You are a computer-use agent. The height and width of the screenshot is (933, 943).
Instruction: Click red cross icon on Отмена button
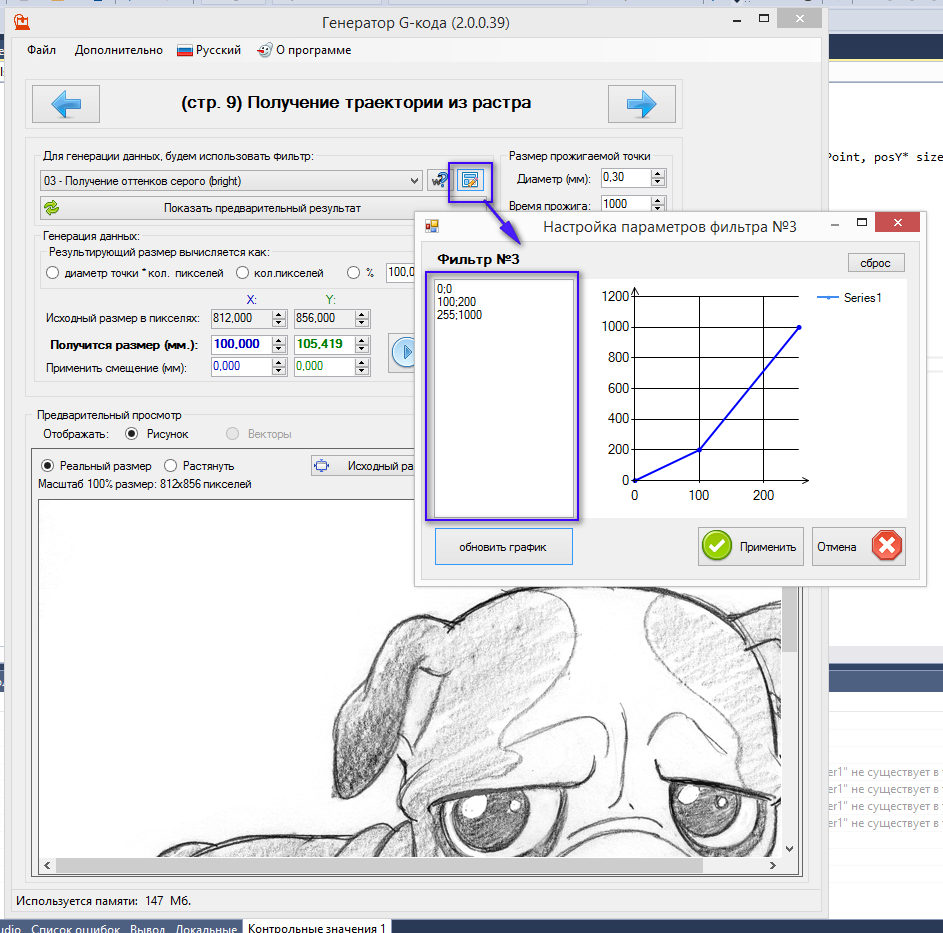[887, 546]
